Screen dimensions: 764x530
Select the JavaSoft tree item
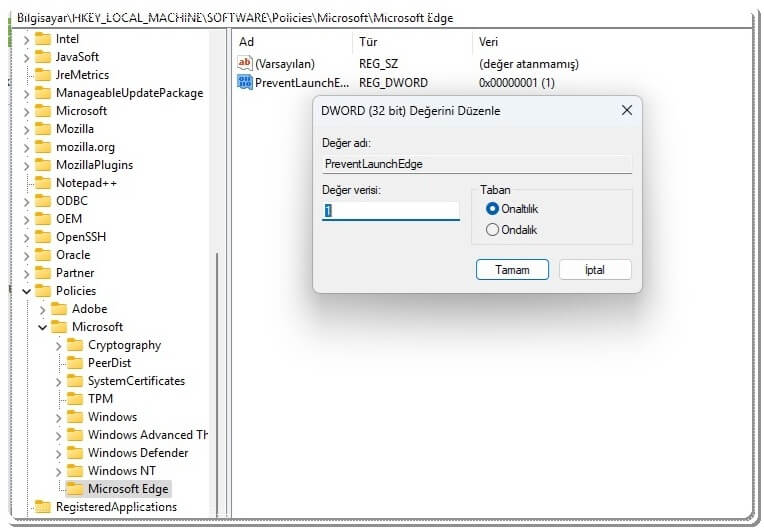77,57
